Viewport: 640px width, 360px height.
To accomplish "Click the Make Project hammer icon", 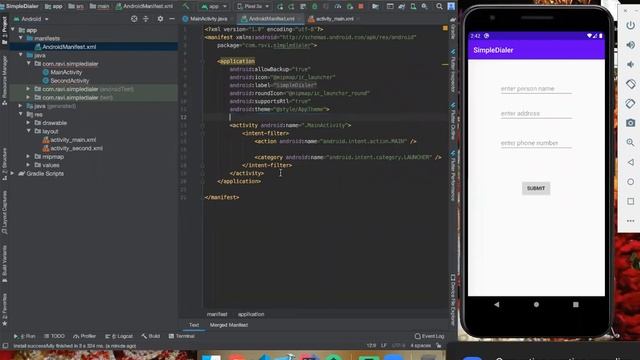I will coord(186,6).
